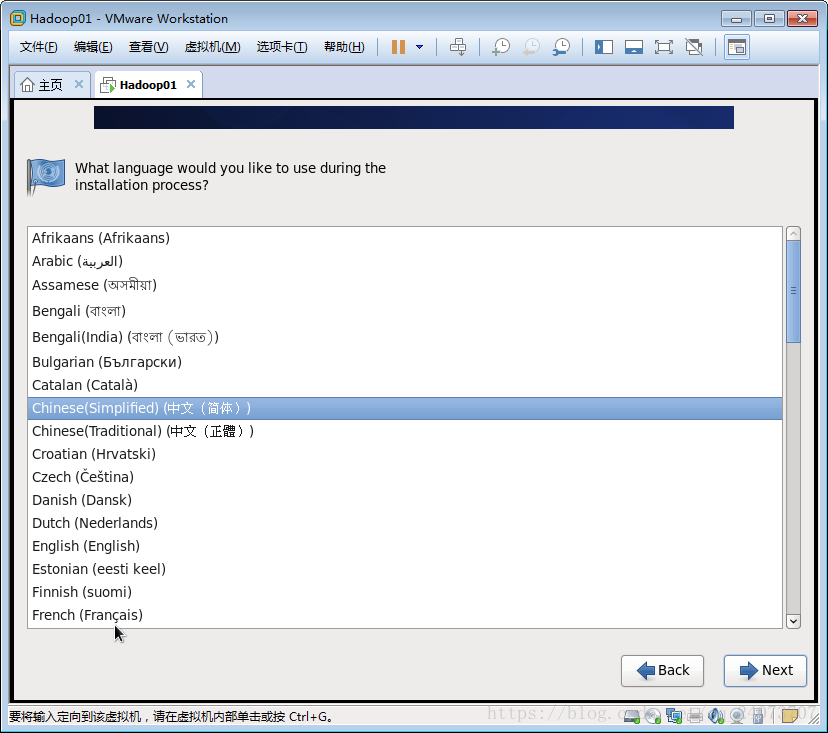Open the 帮助(H) menu
828x733 pixels.
point(344,47)
